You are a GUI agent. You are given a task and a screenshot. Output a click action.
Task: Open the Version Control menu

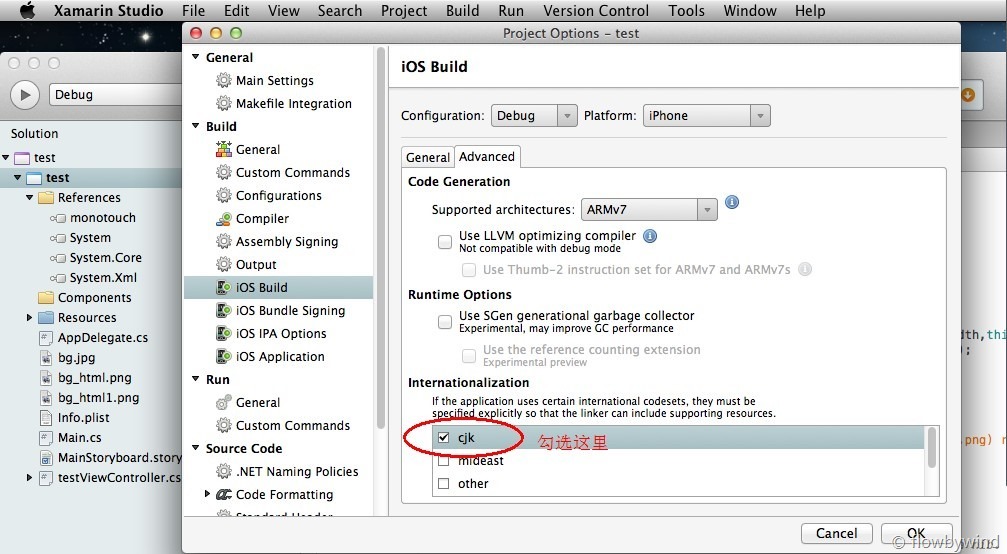[596, 11]
